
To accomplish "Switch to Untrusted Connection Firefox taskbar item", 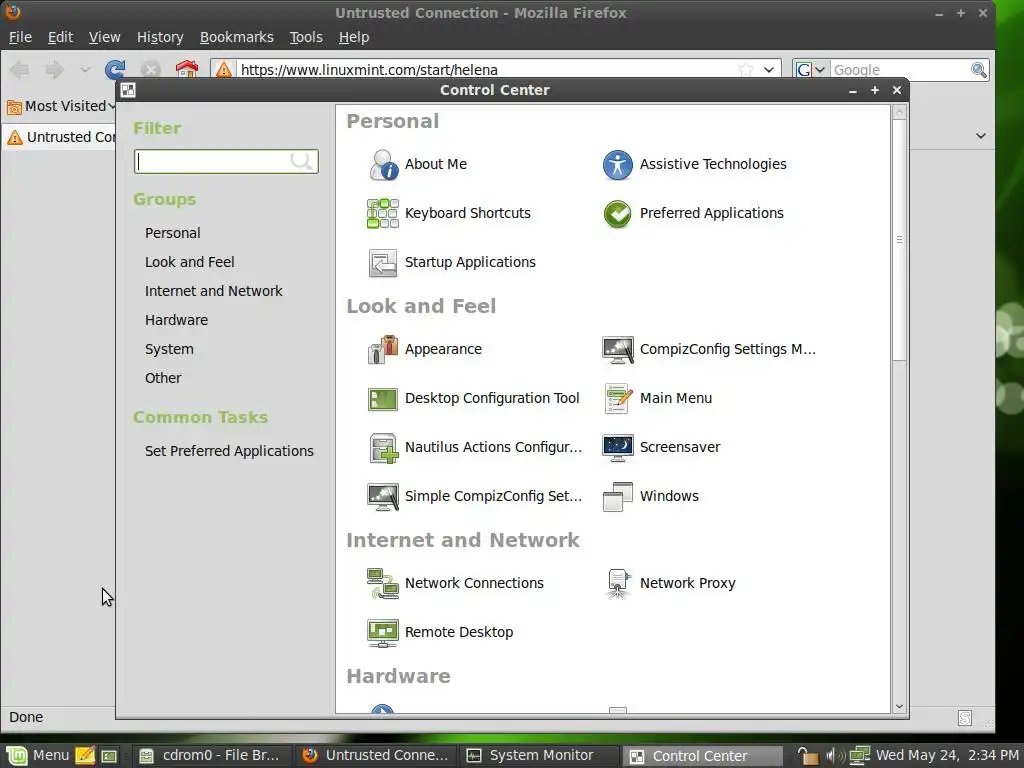I will click(x=375, y=756).
